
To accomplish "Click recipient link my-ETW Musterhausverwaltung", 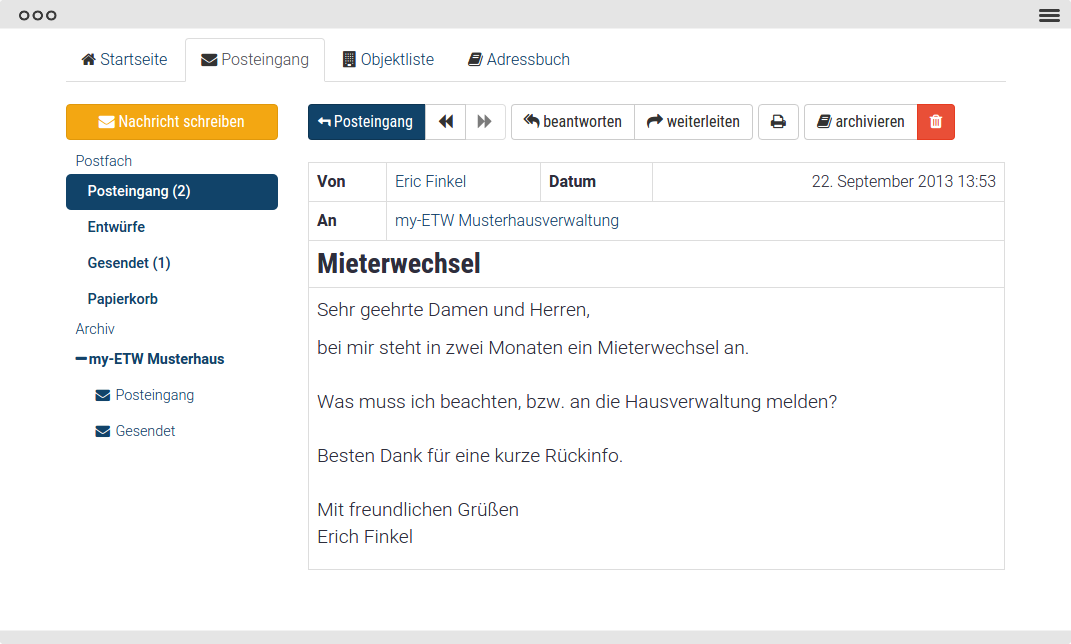I will coord(507,221).
